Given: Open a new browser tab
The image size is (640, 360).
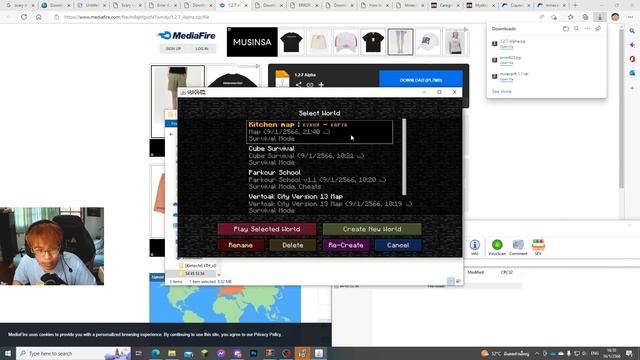Looking at the screenshot, I should [575, 5].
